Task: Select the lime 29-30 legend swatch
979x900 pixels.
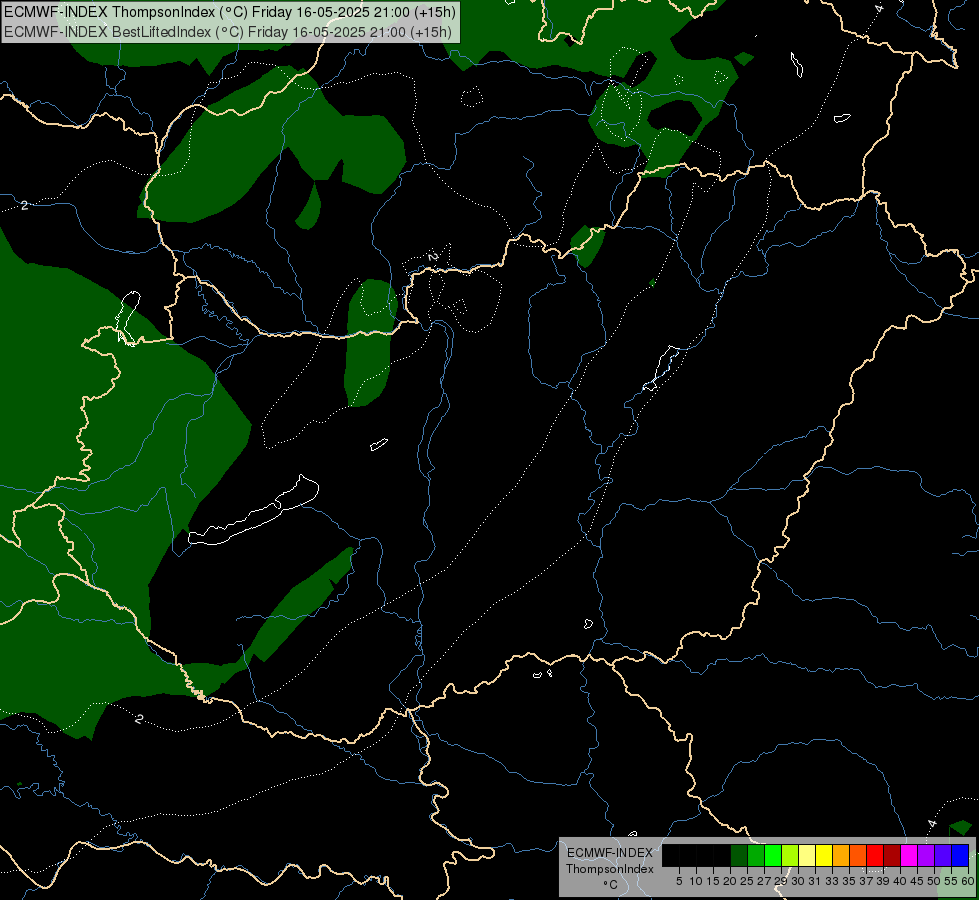Action: [x=790, y=855]
